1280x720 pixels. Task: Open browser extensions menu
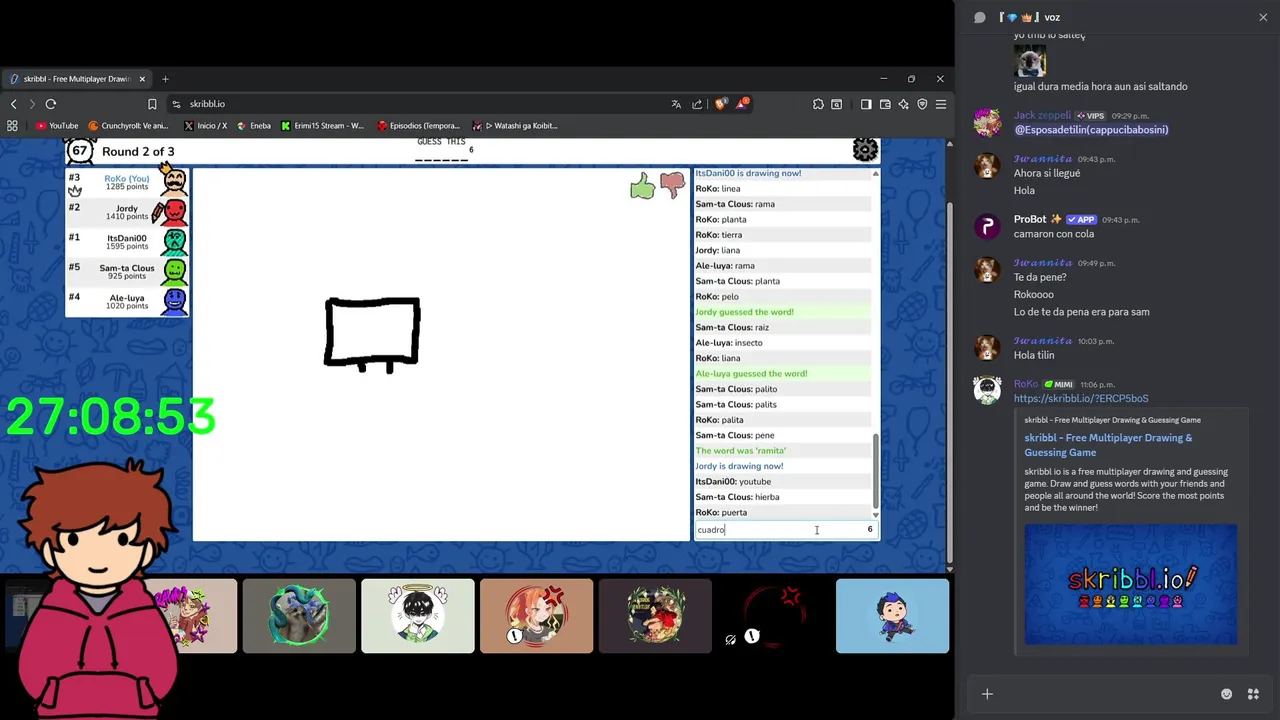point(818,104)
